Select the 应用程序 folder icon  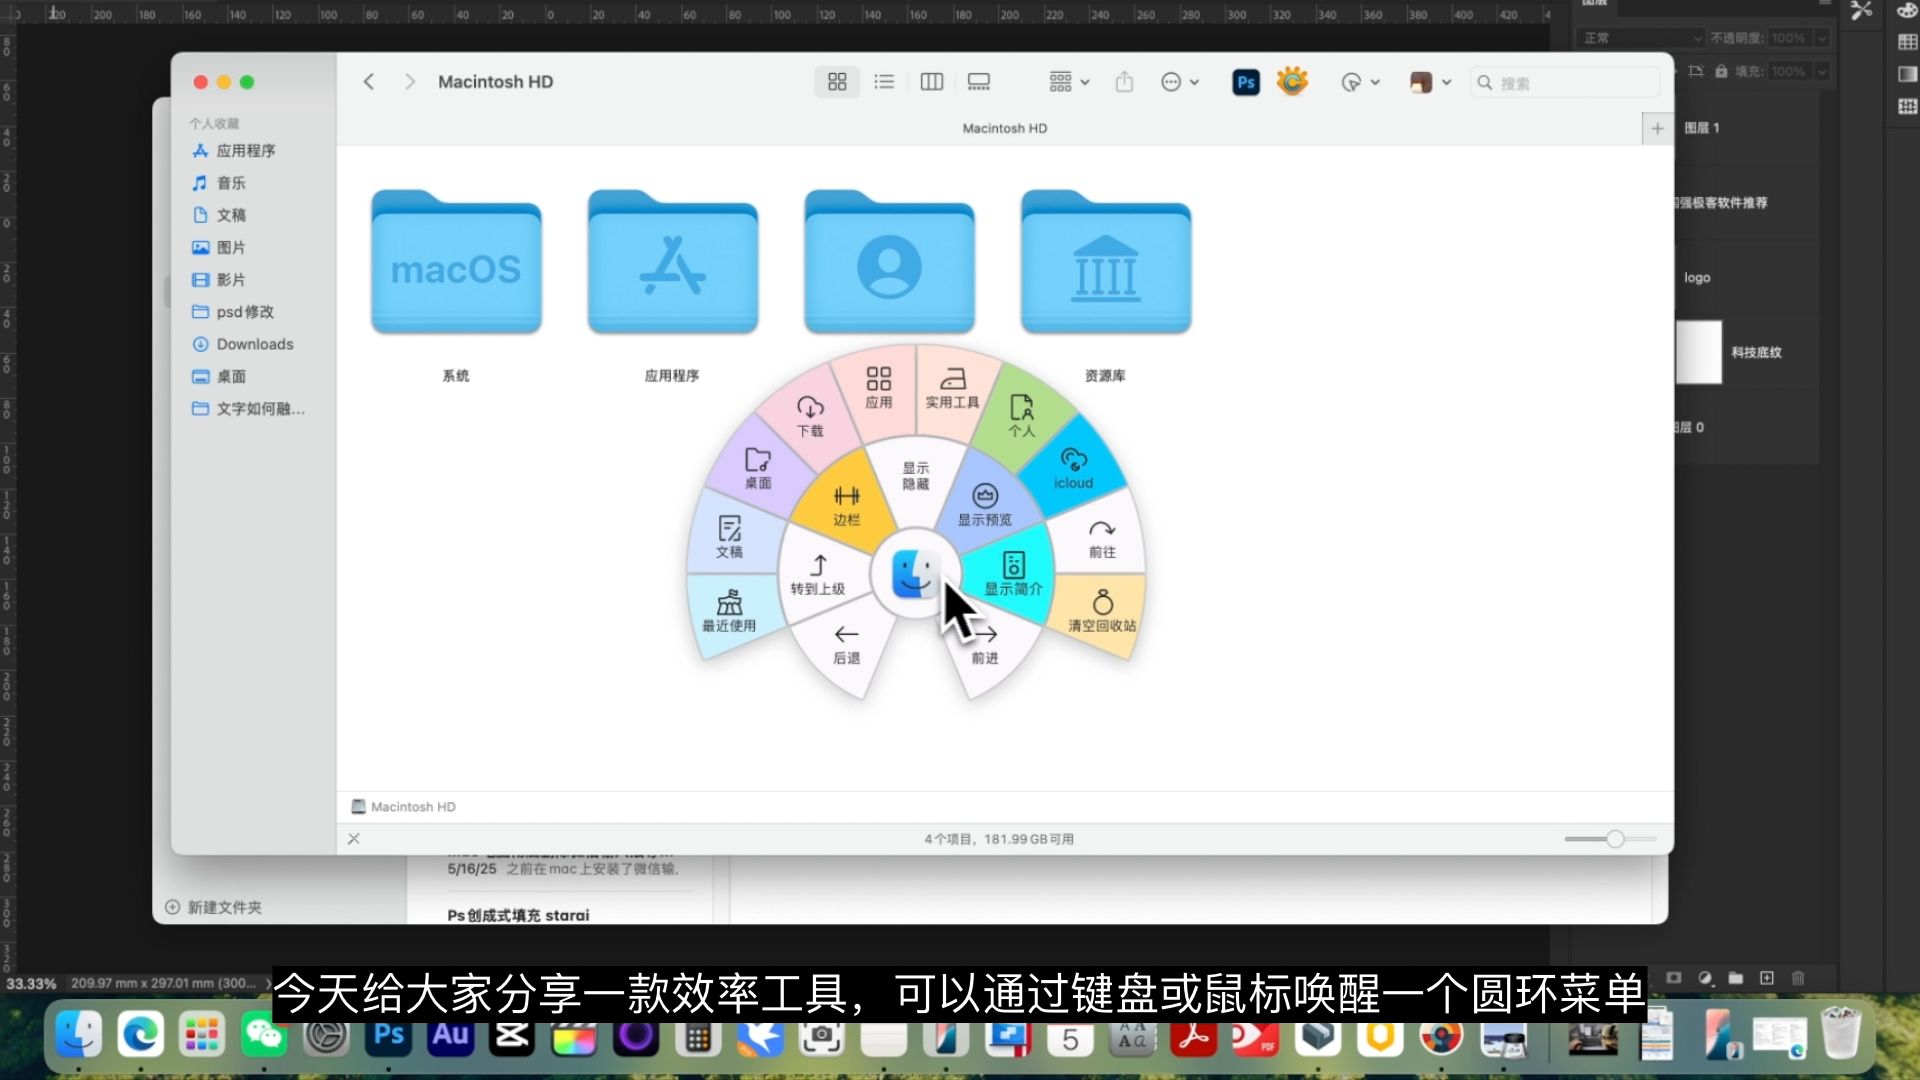pos(672,262)
